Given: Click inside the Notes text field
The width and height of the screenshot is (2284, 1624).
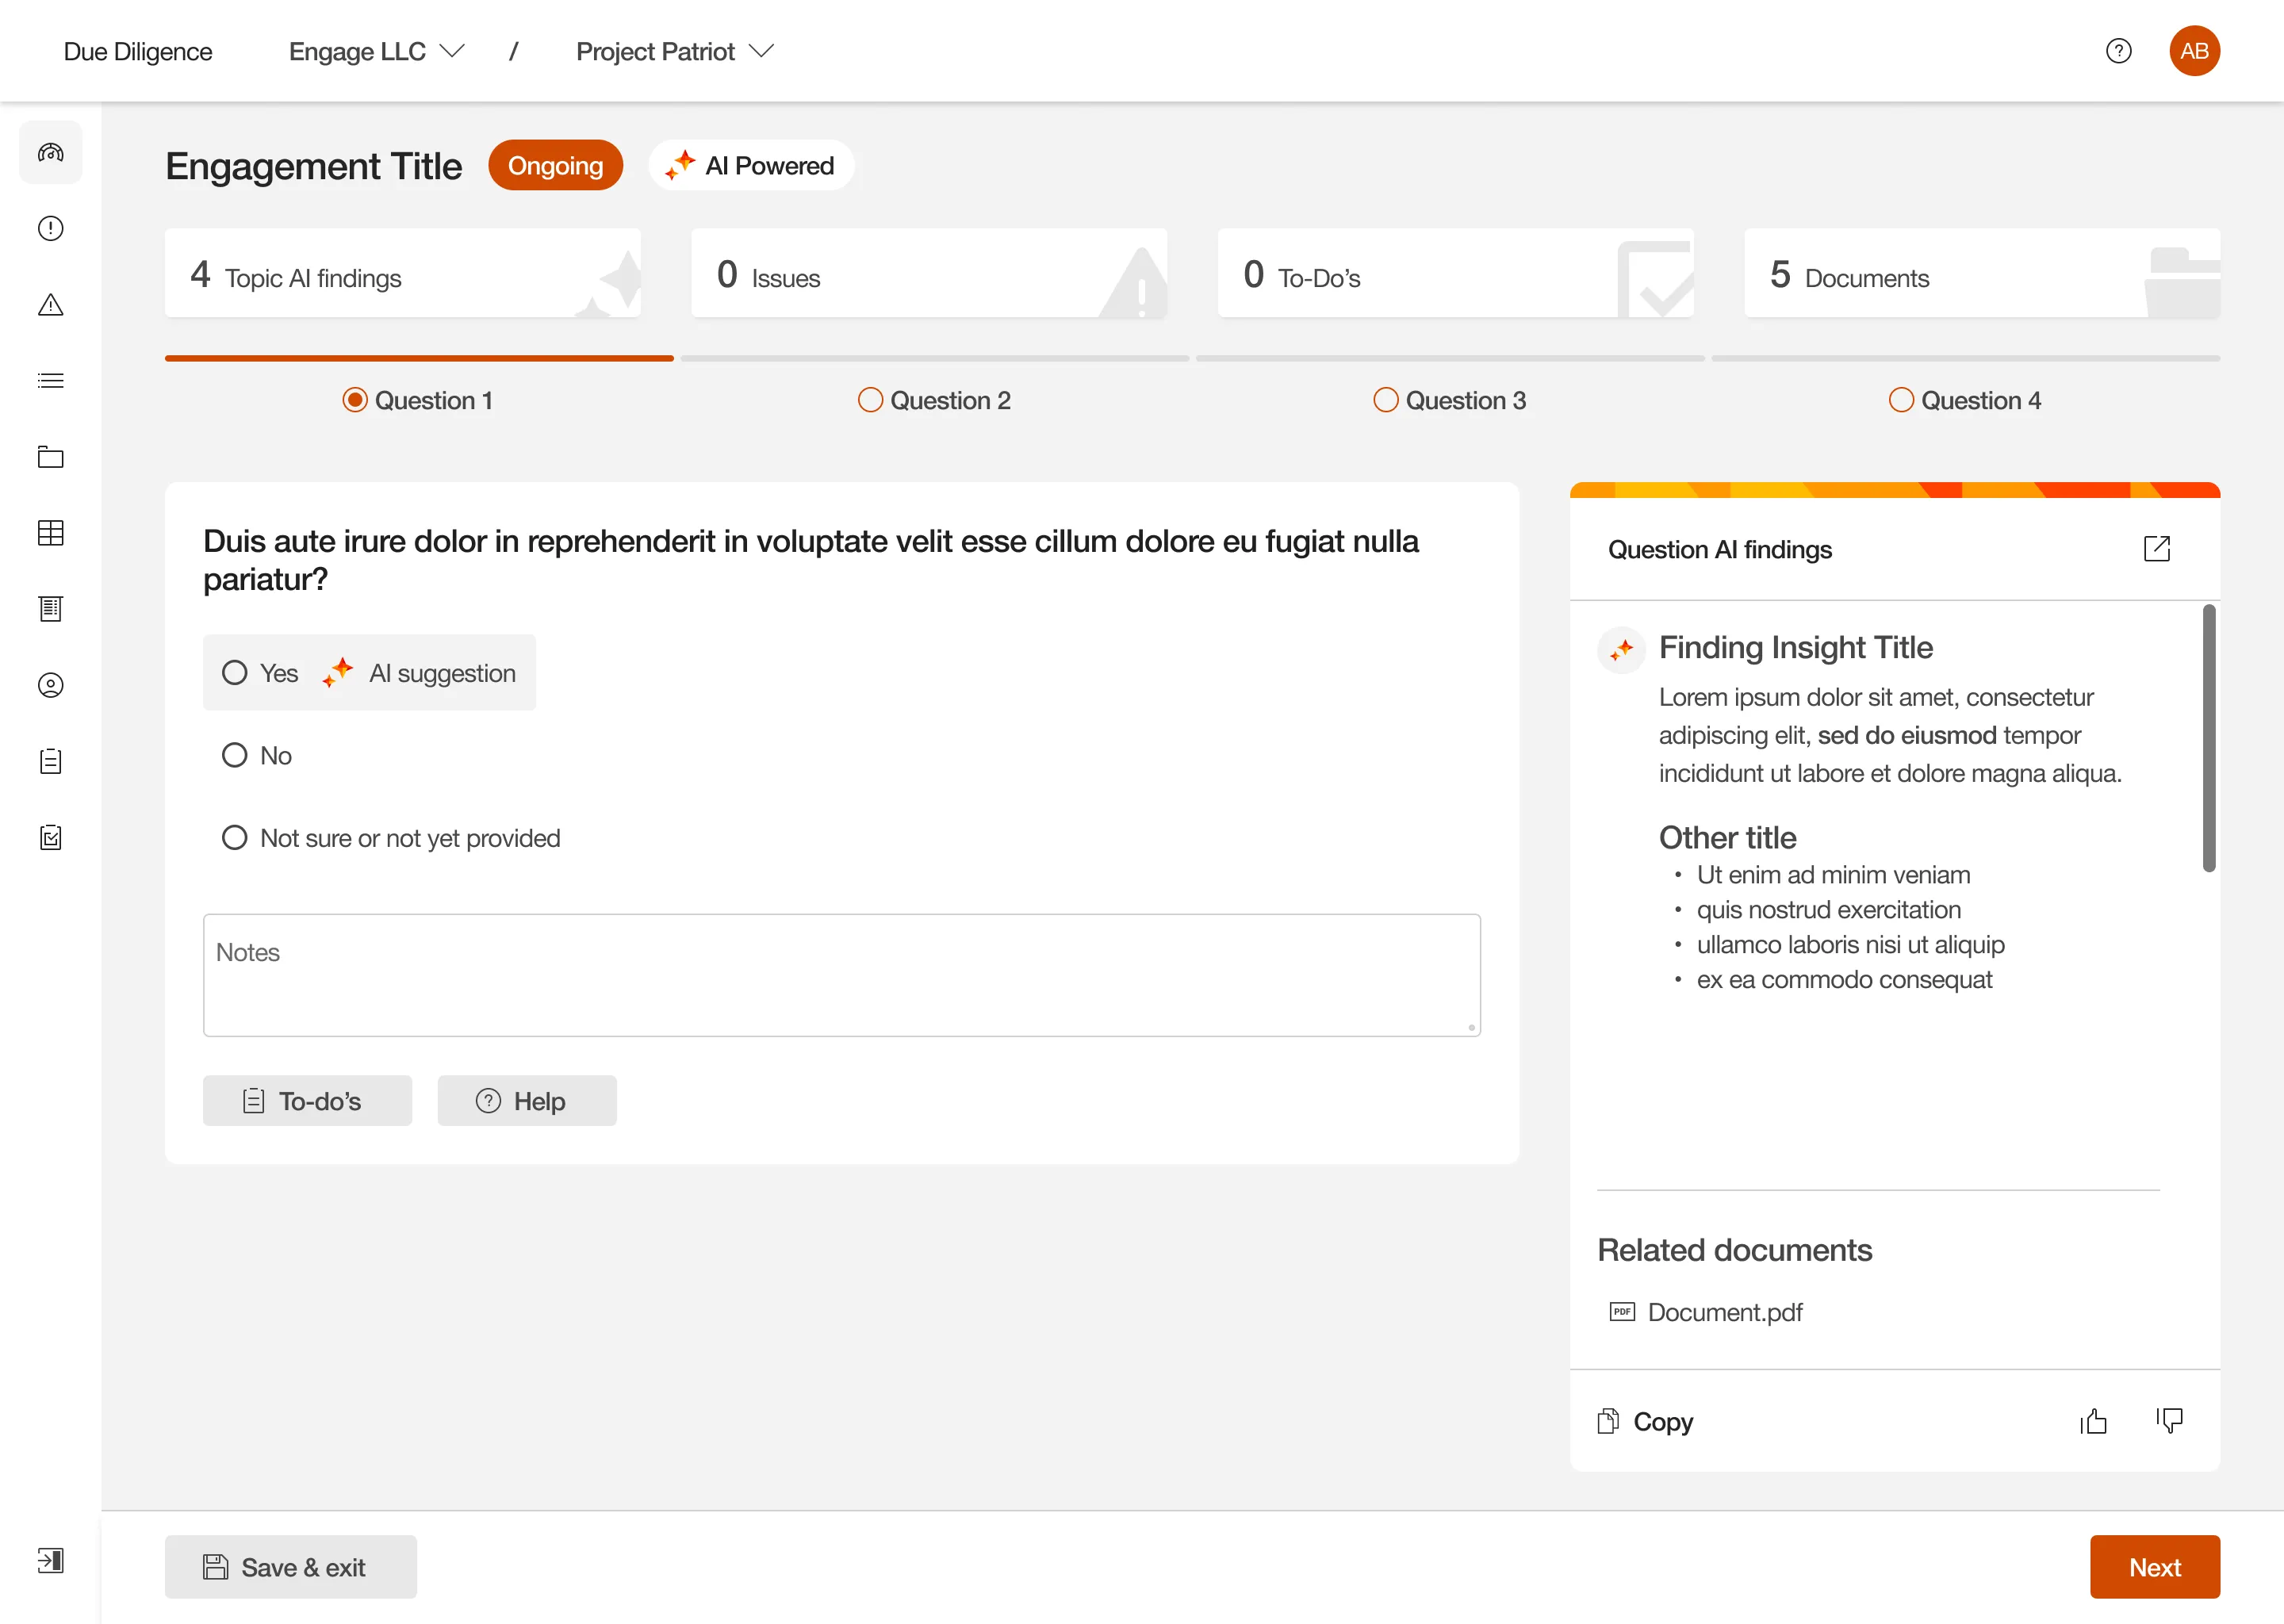Looking at the screenshot, I should pyautogui.click(x=841, y=975).
